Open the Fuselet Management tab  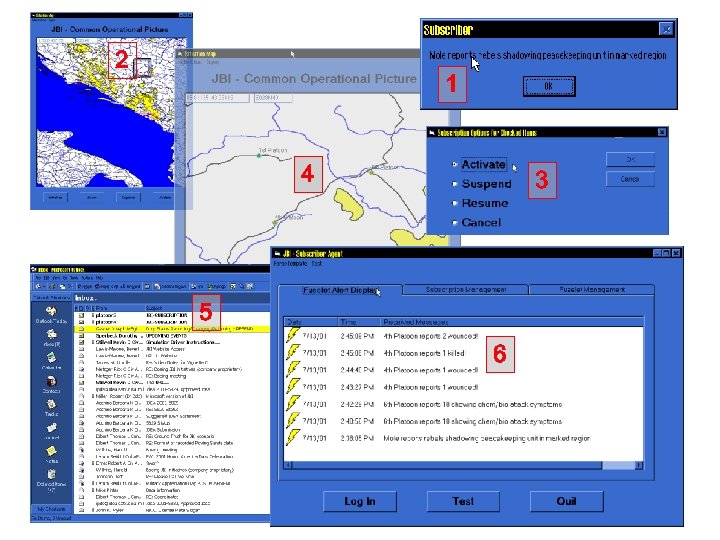pyautogui.click(x=592, y=290)
